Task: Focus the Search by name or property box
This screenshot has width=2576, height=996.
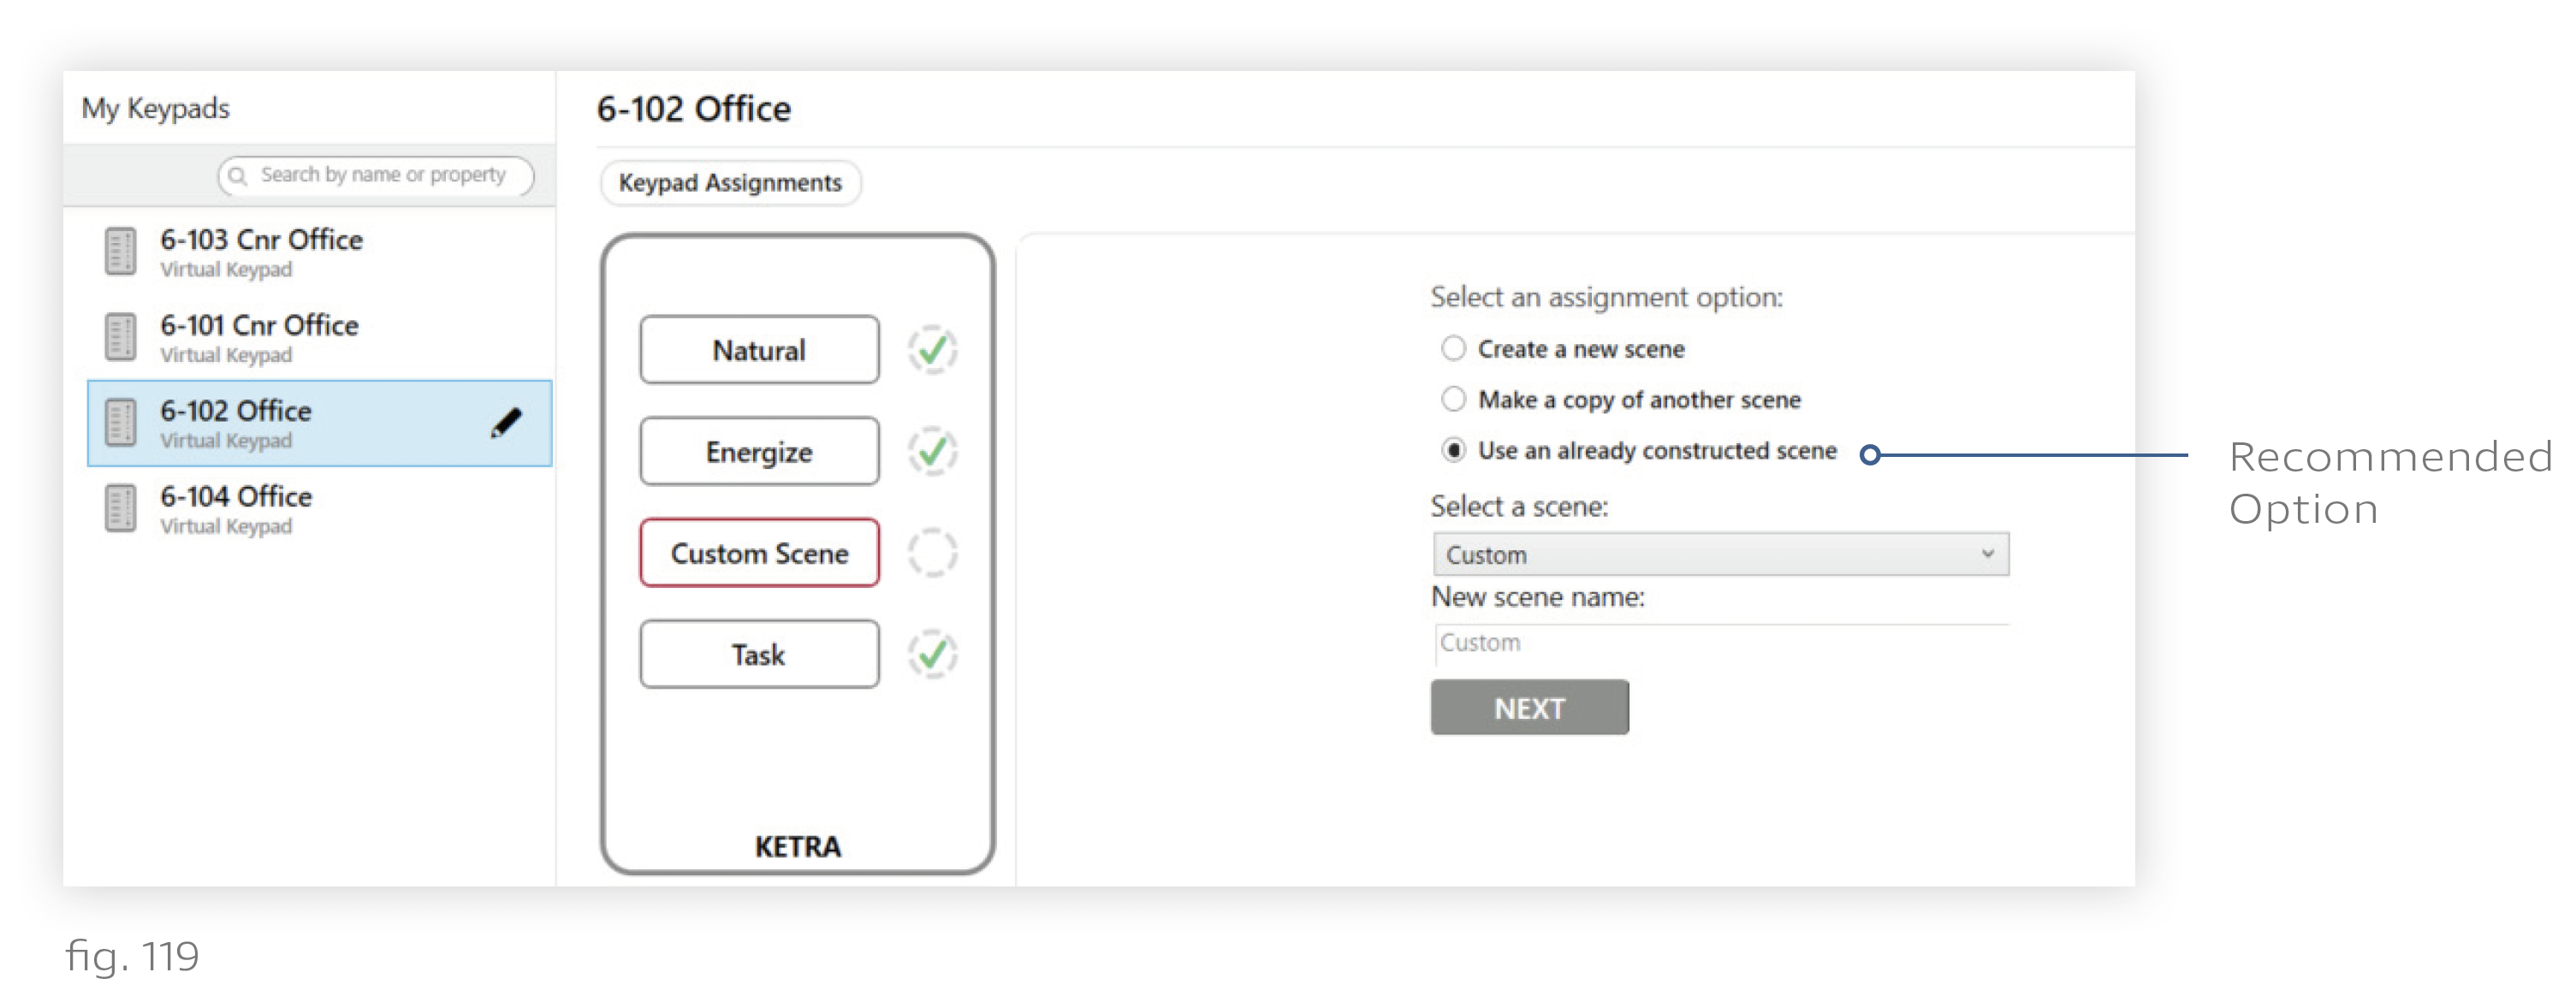Action: coord(376,176)
